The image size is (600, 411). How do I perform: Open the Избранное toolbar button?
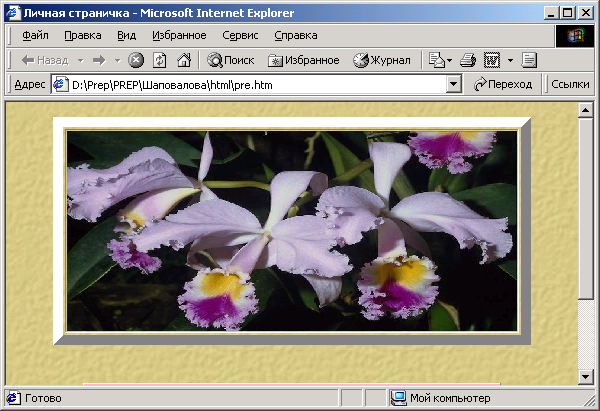point(303,60)
